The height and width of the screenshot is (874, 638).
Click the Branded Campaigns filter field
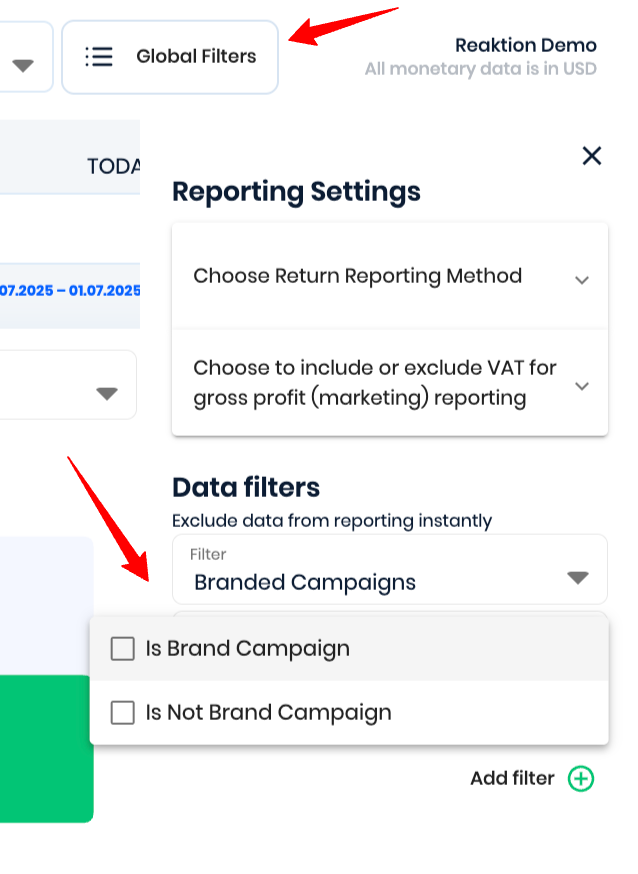pos(389,570)
